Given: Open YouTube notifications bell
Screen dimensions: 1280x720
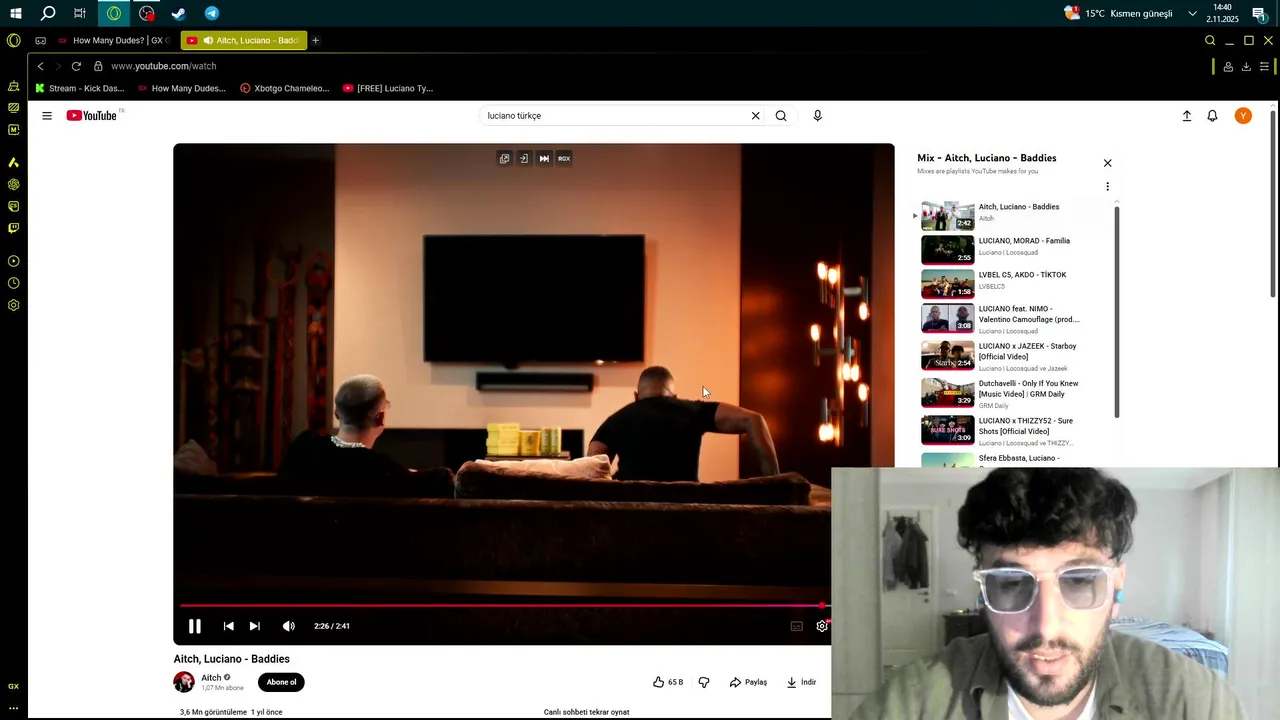Looking at the screenshot, I should click(1212, 116).
